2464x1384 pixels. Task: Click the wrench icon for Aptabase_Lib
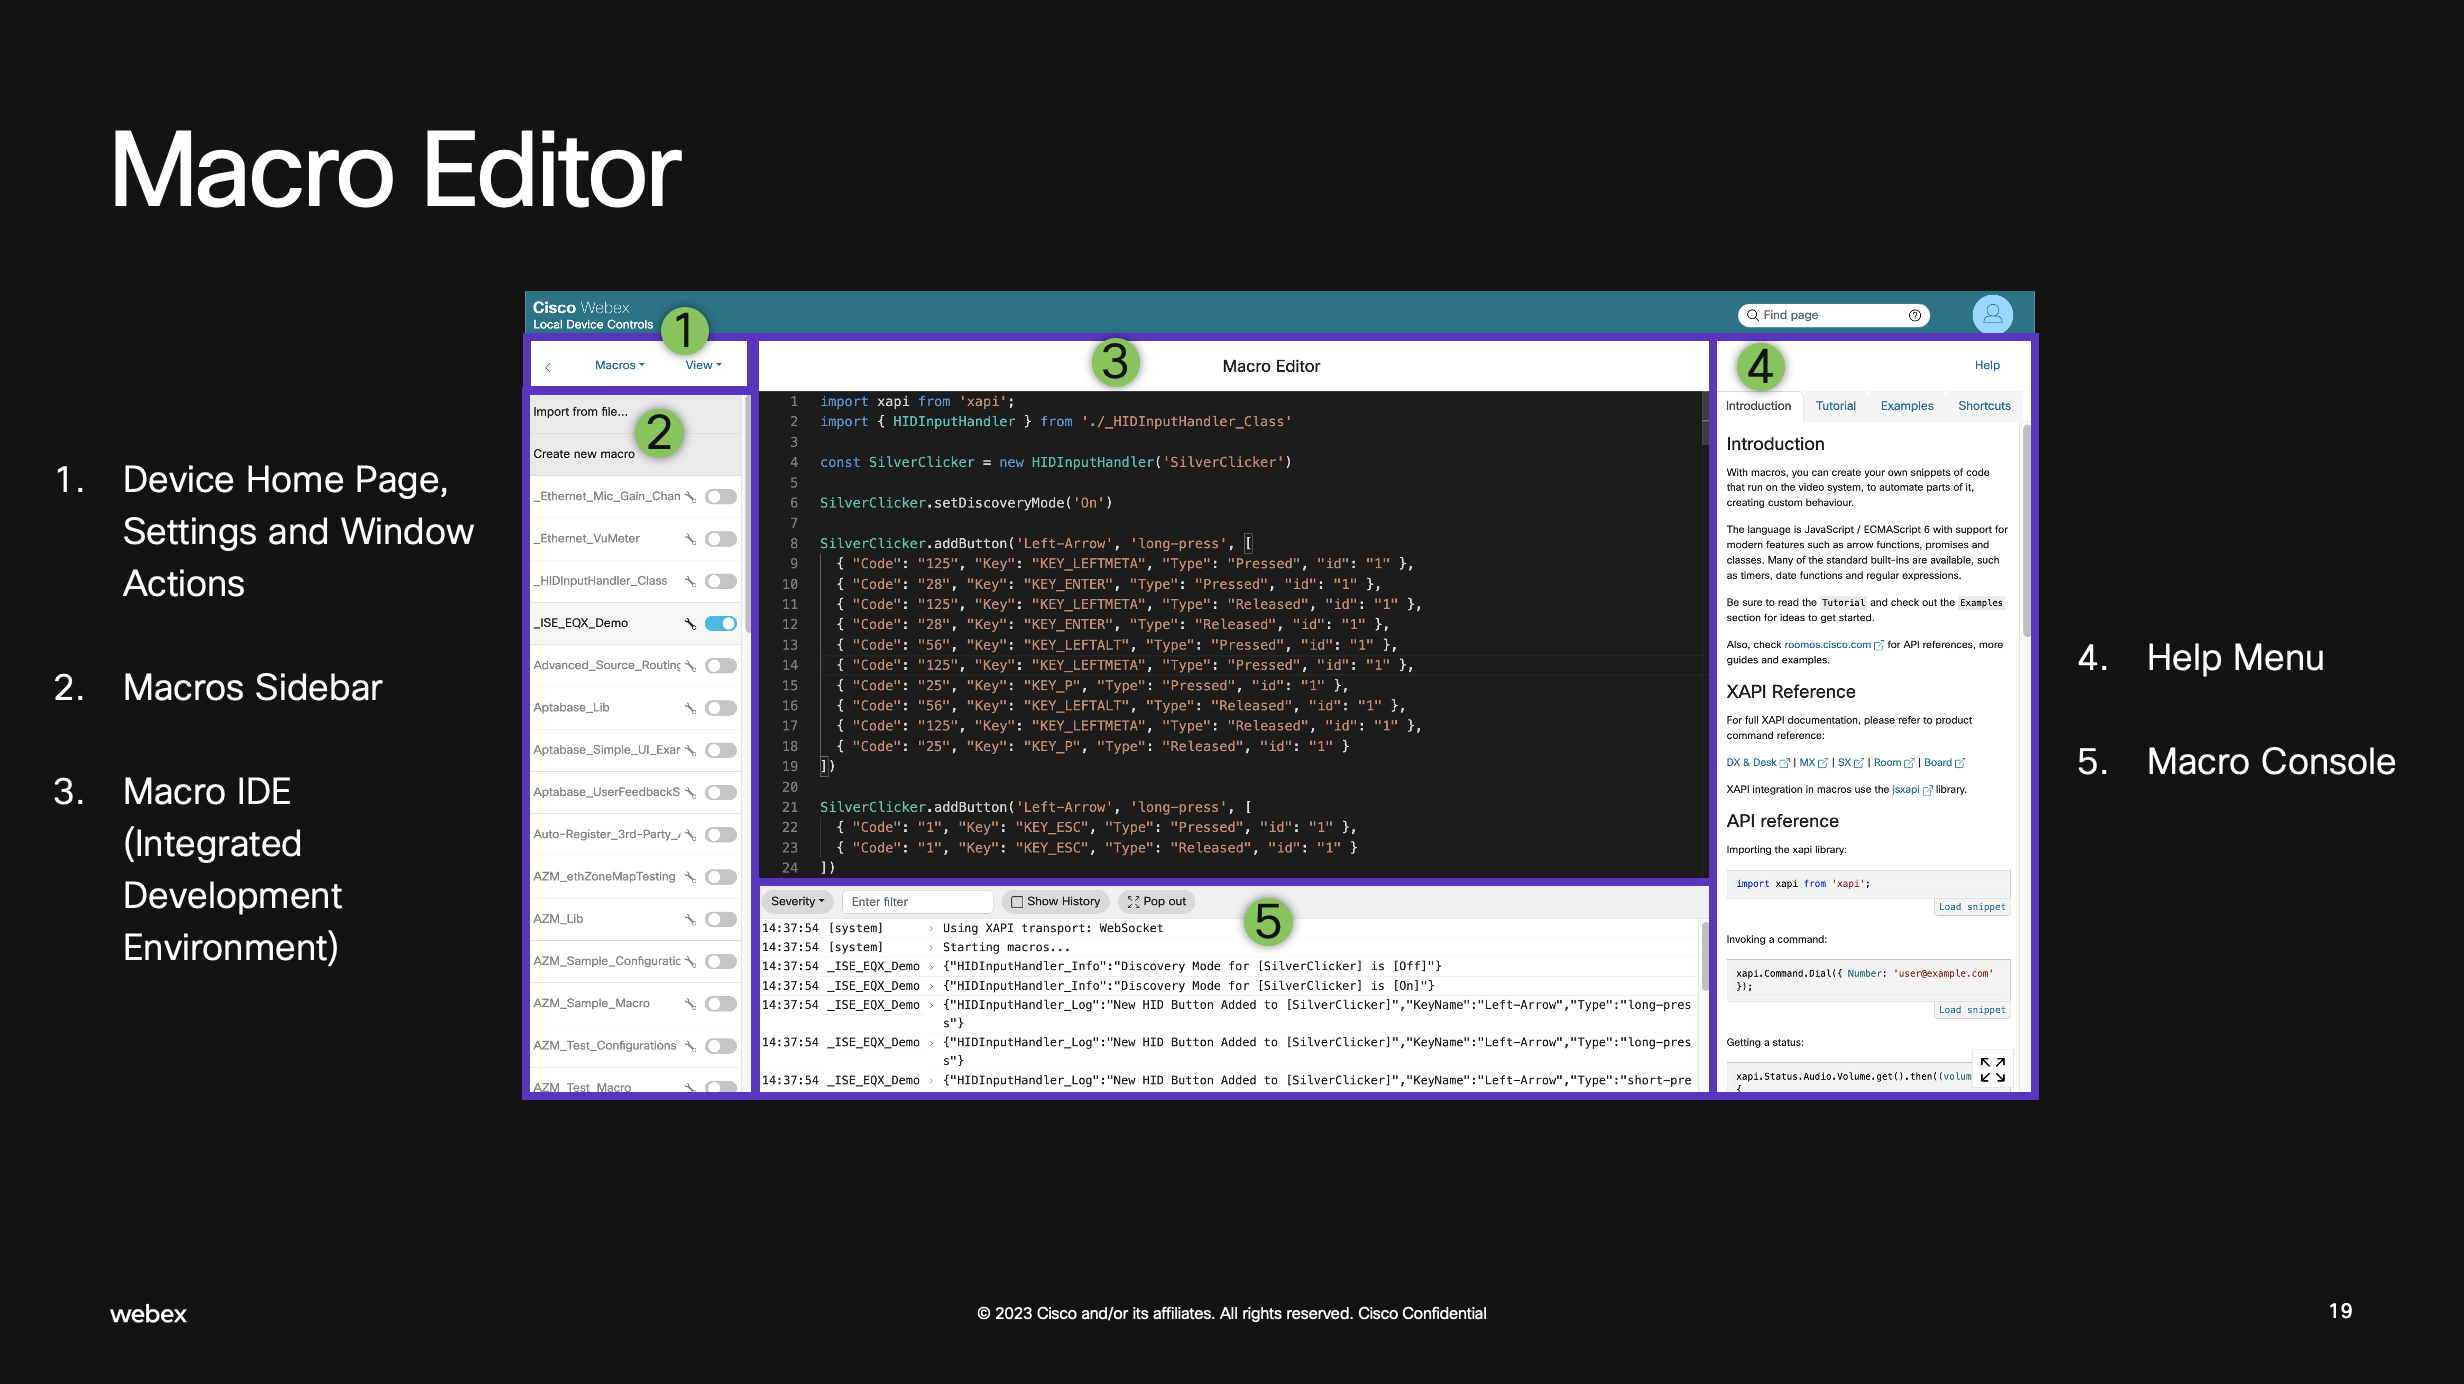pyautogui.click(x=690, y=708)
